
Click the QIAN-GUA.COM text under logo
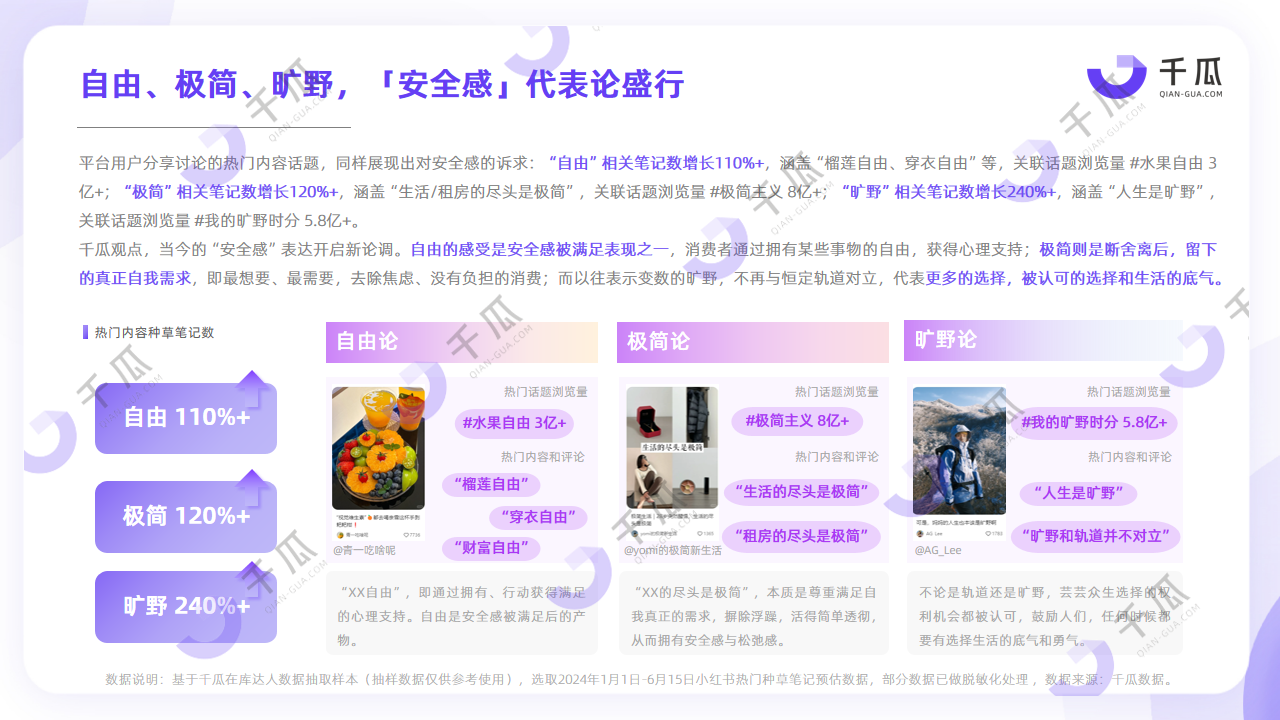tap(1190, 94)
